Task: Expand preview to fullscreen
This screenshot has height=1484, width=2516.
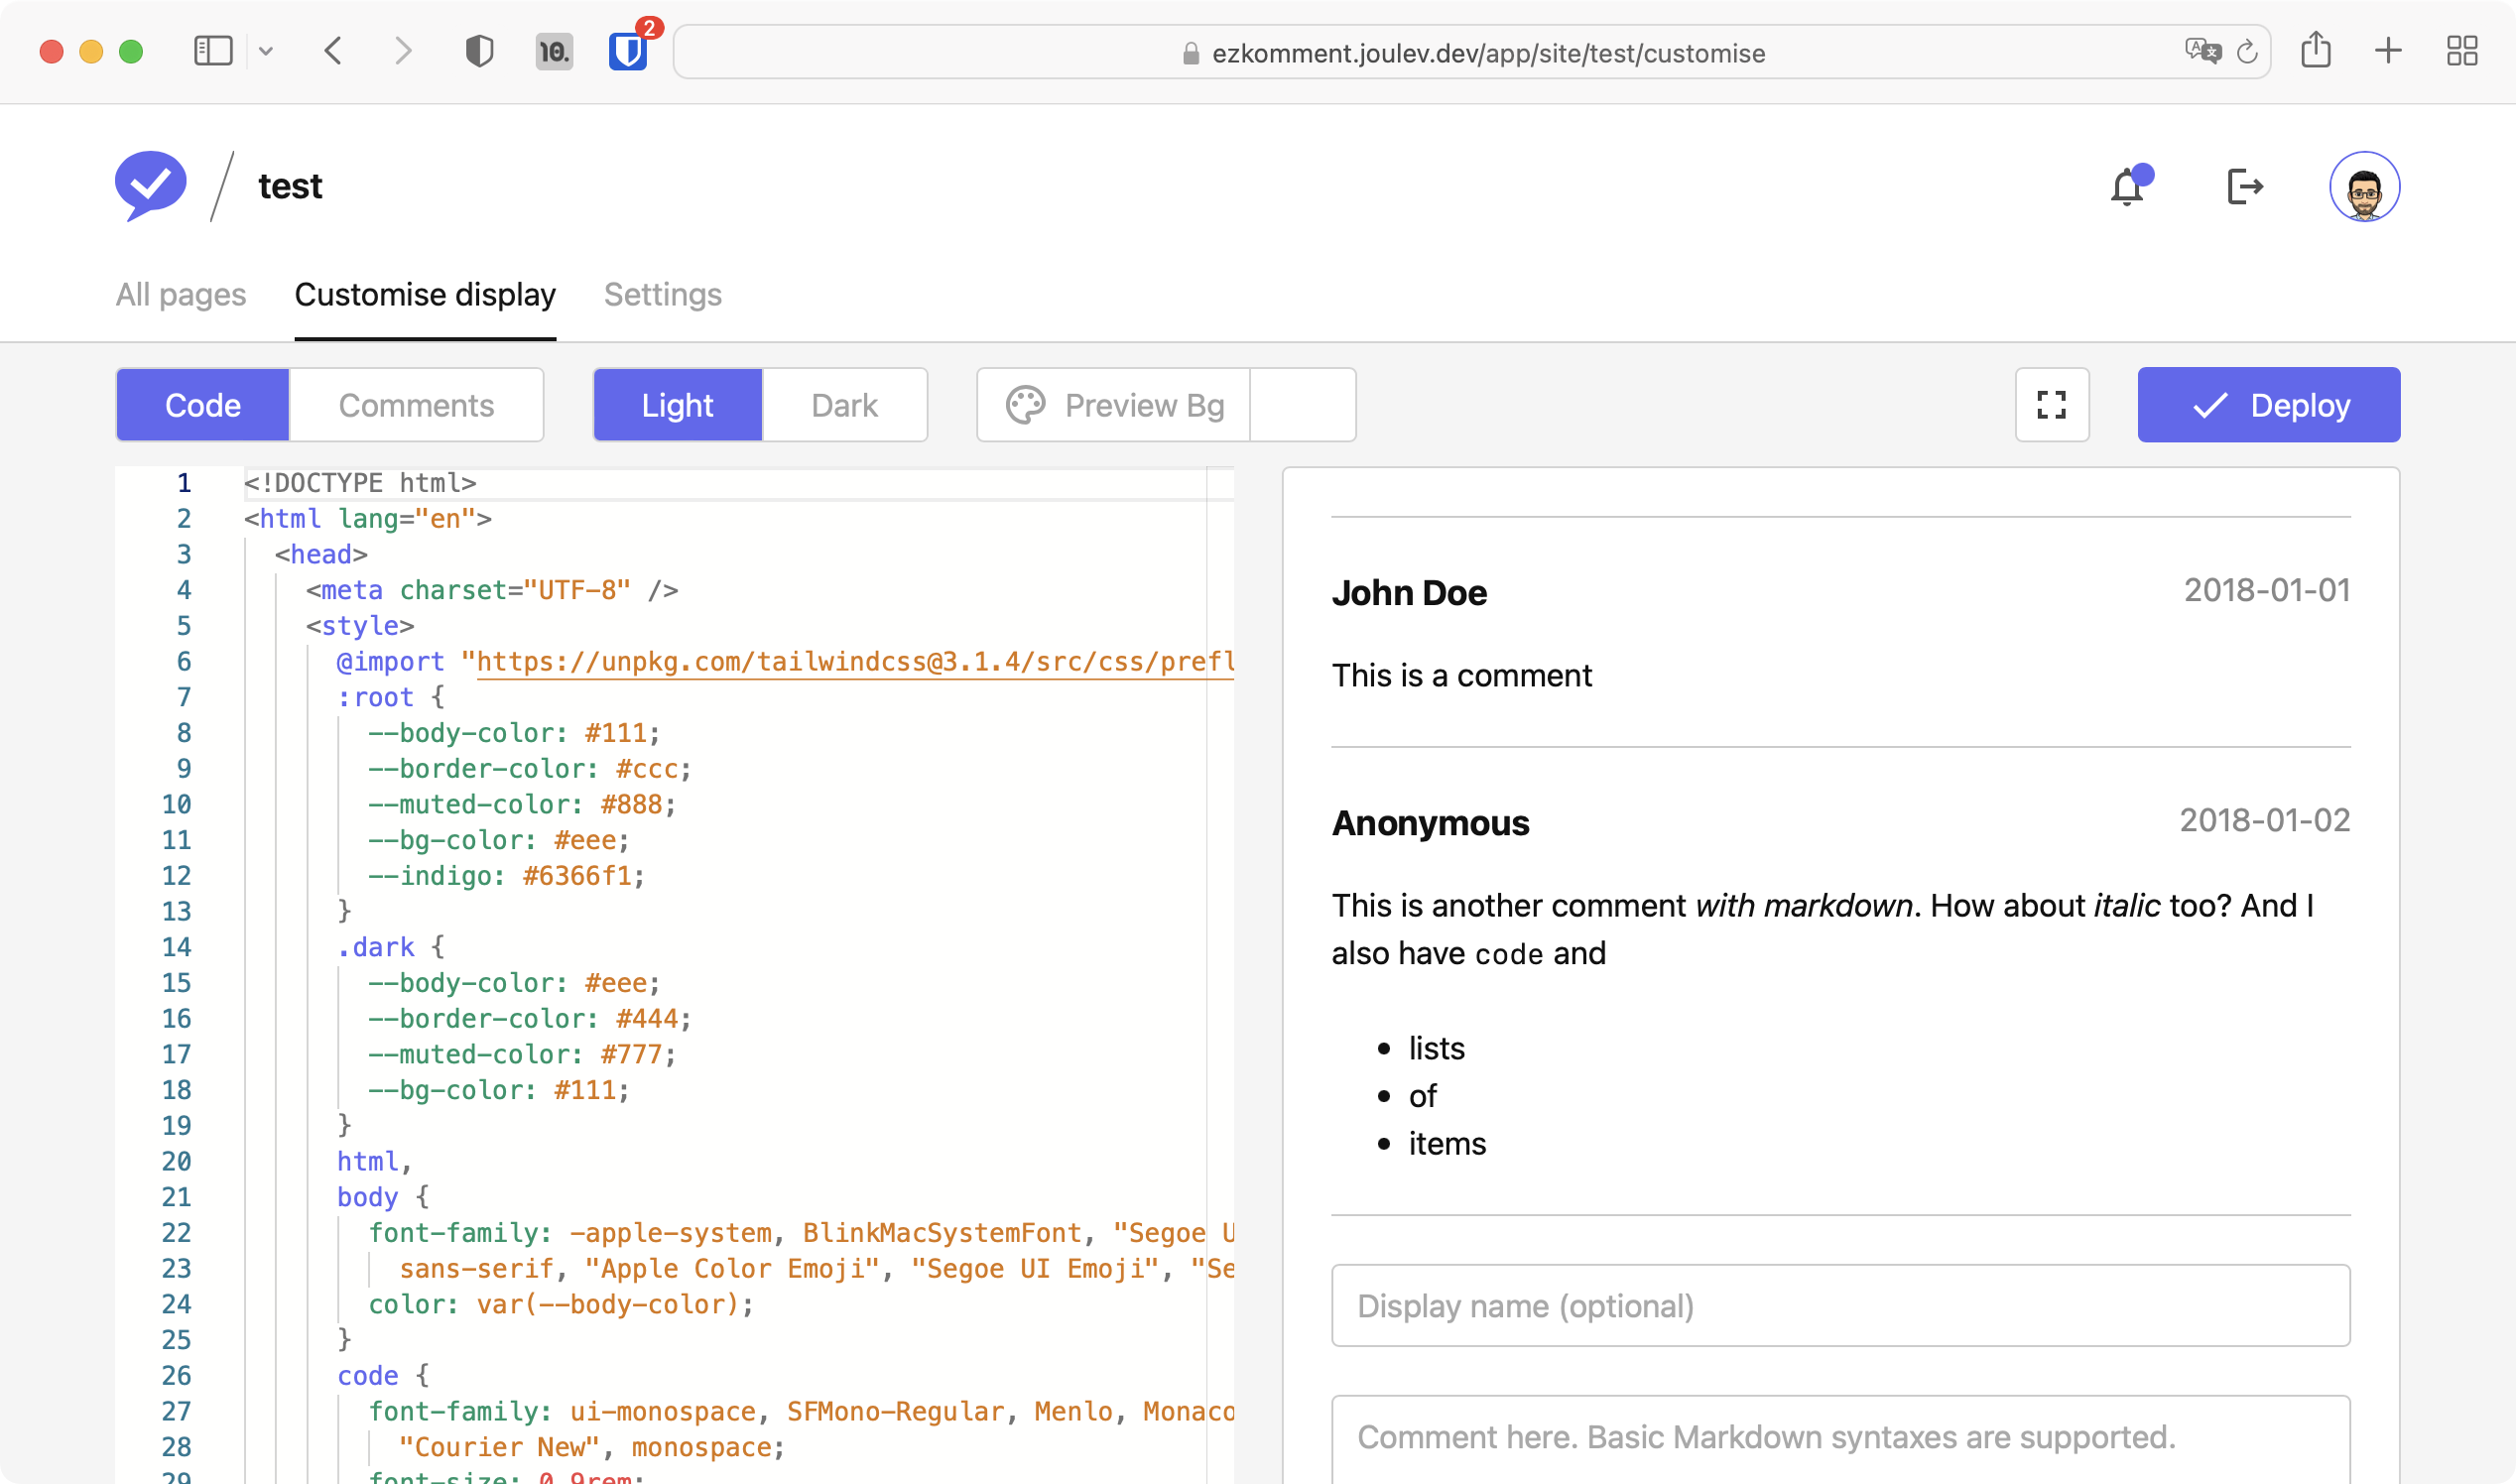Action: [x=2051, y=405]
